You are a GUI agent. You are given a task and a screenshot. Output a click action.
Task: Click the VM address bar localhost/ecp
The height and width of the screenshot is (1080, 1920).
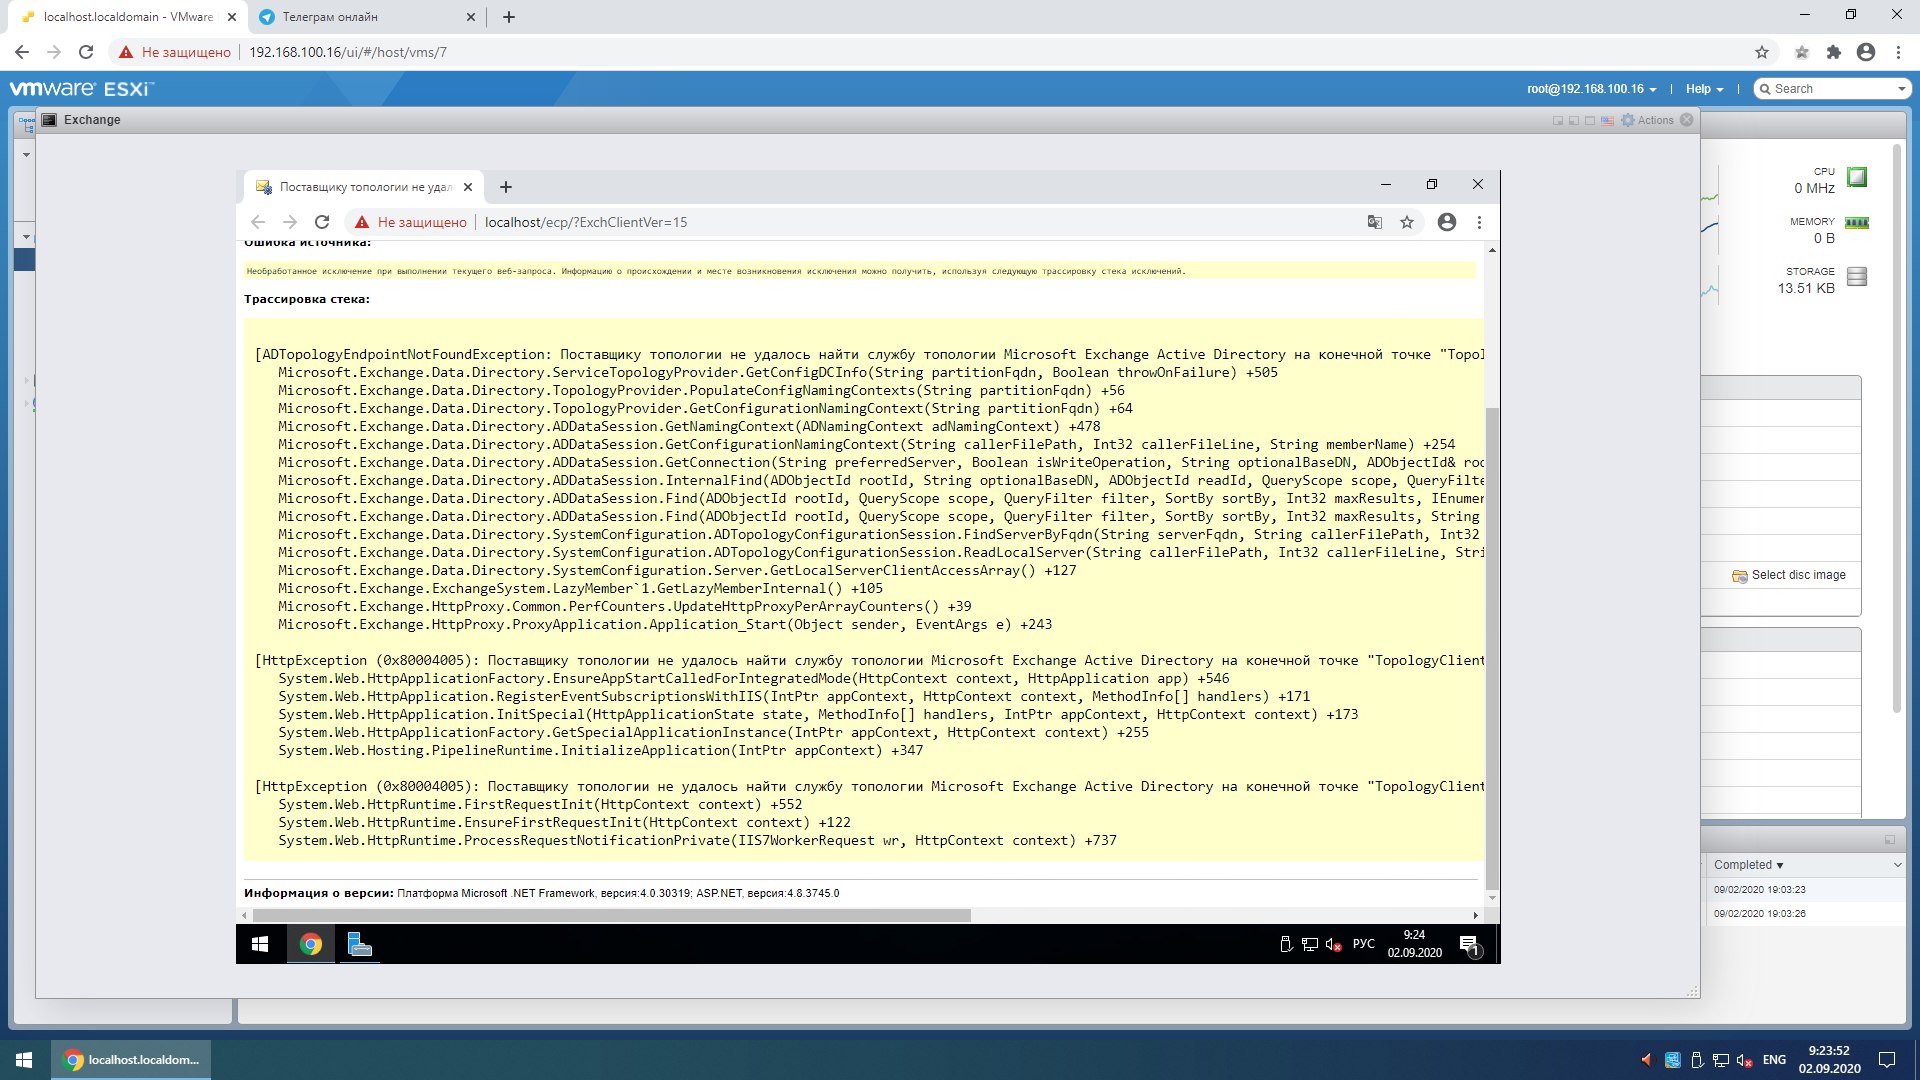586,222
